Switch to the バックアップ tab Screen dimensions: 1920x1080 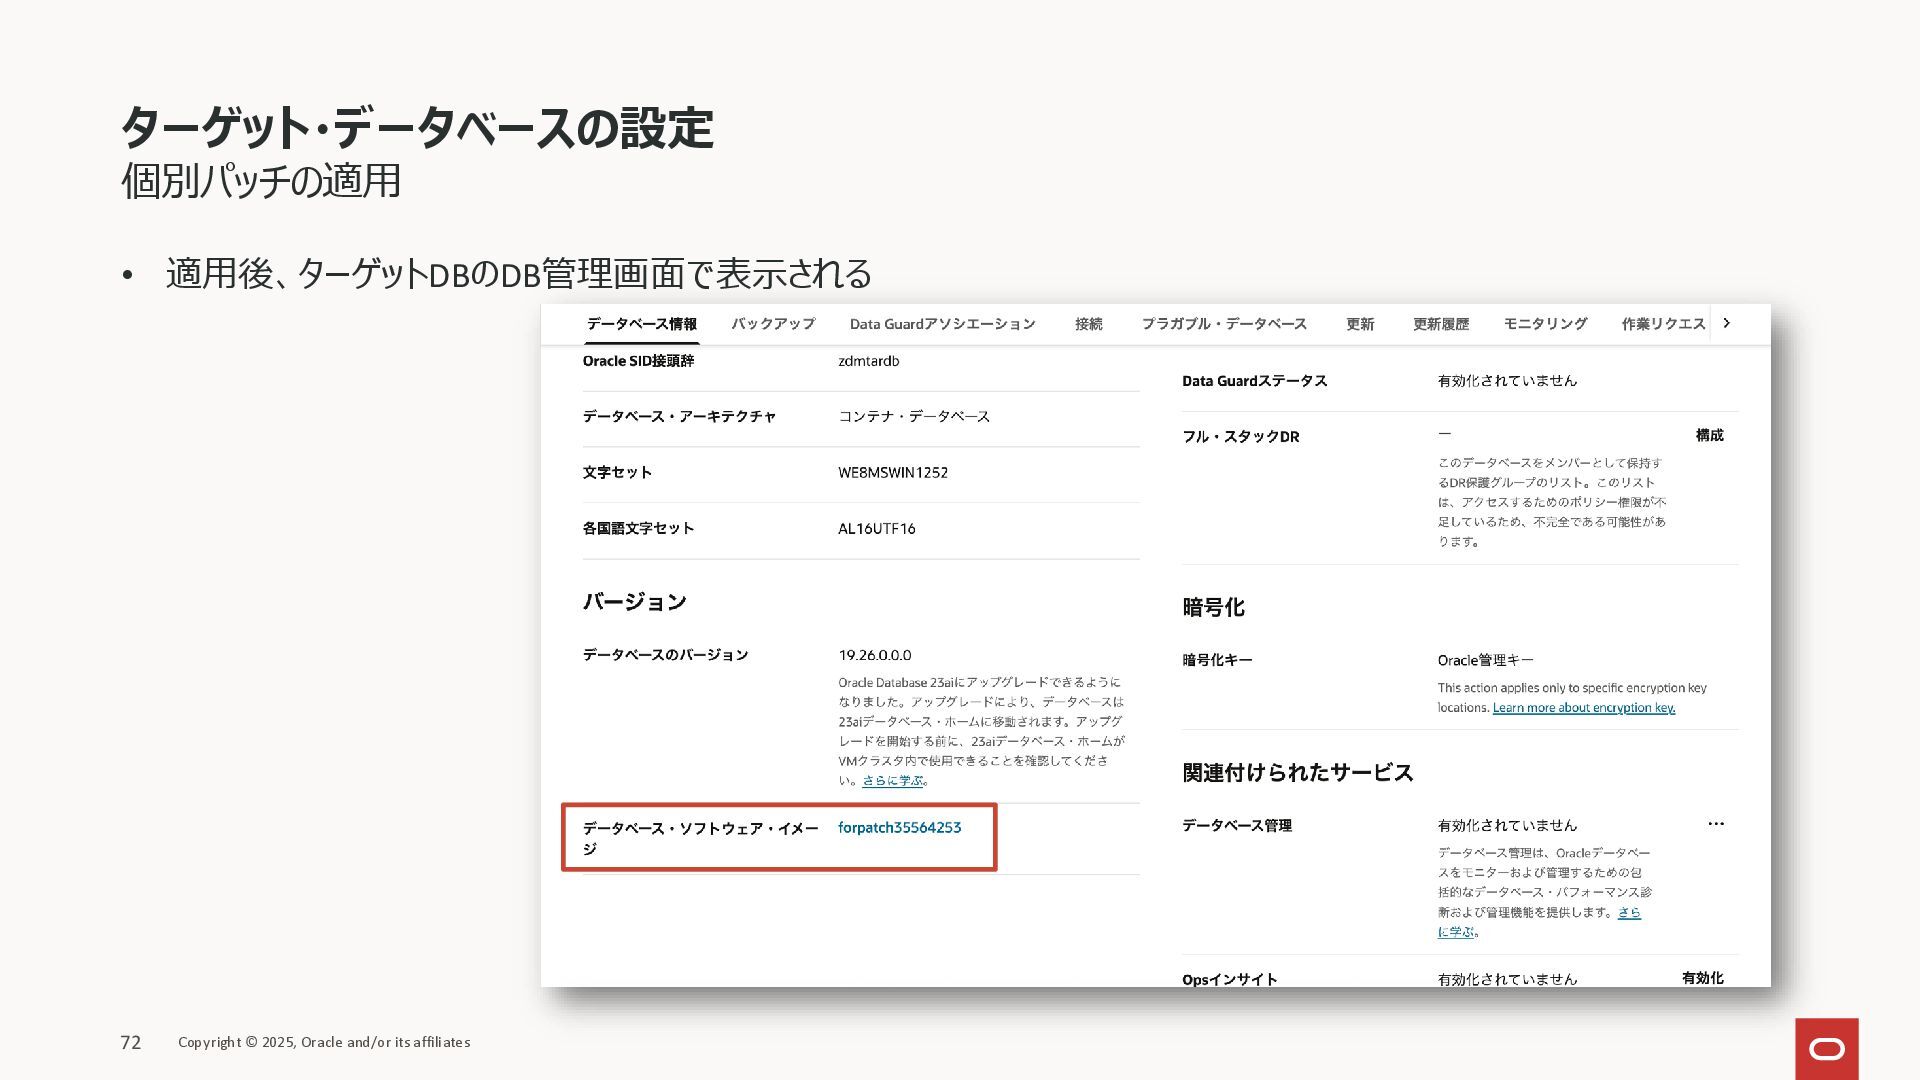point(772,324)
